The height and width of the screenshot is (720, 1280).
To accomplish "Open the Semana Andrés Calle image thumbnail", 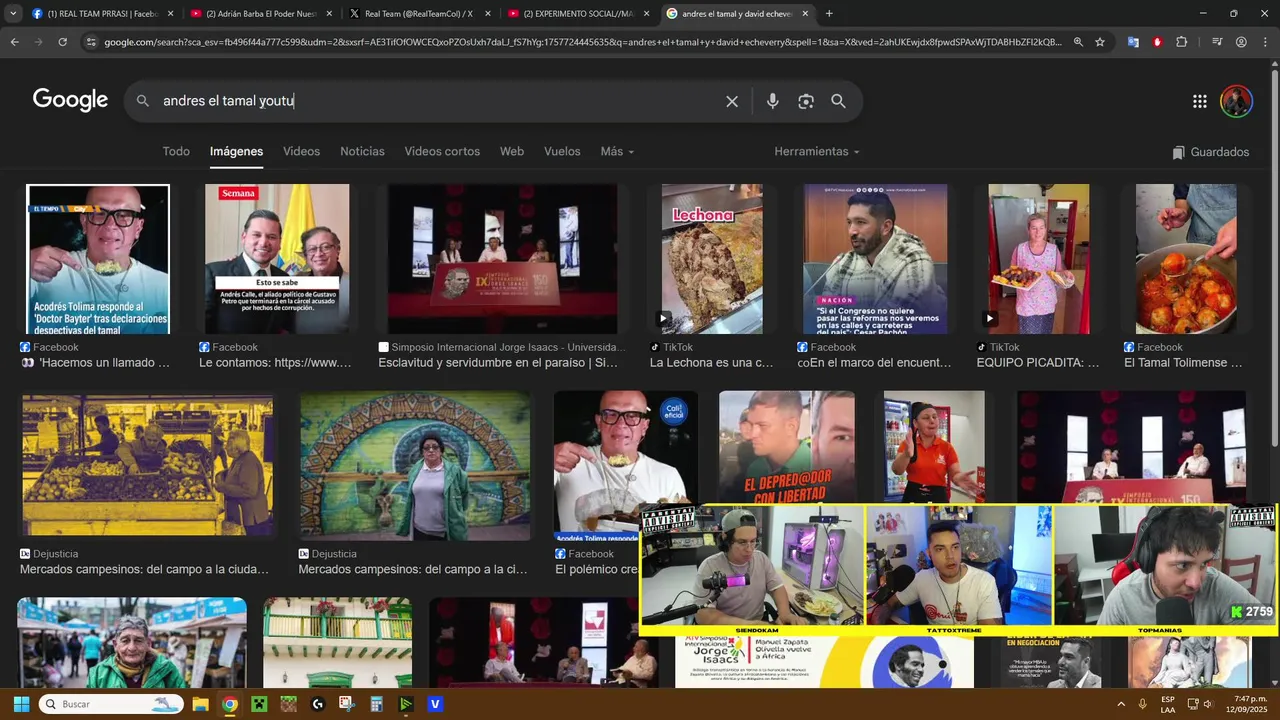I will click(277, 259).
